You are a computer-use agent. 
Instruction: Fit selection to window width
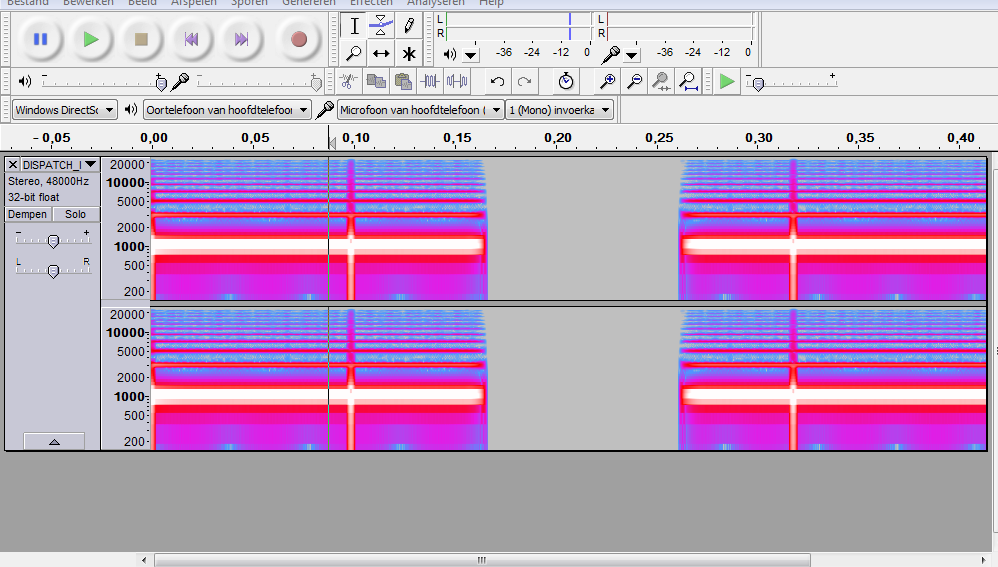point(661,81)
